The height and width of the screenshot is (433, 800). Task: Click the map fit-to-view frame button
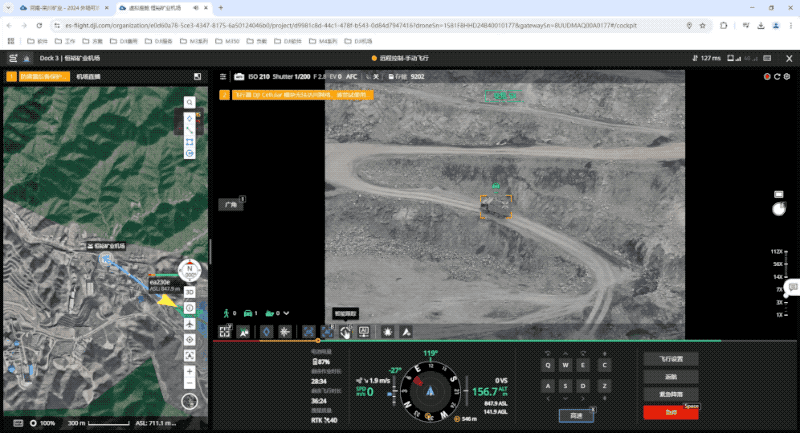(189, 355)
